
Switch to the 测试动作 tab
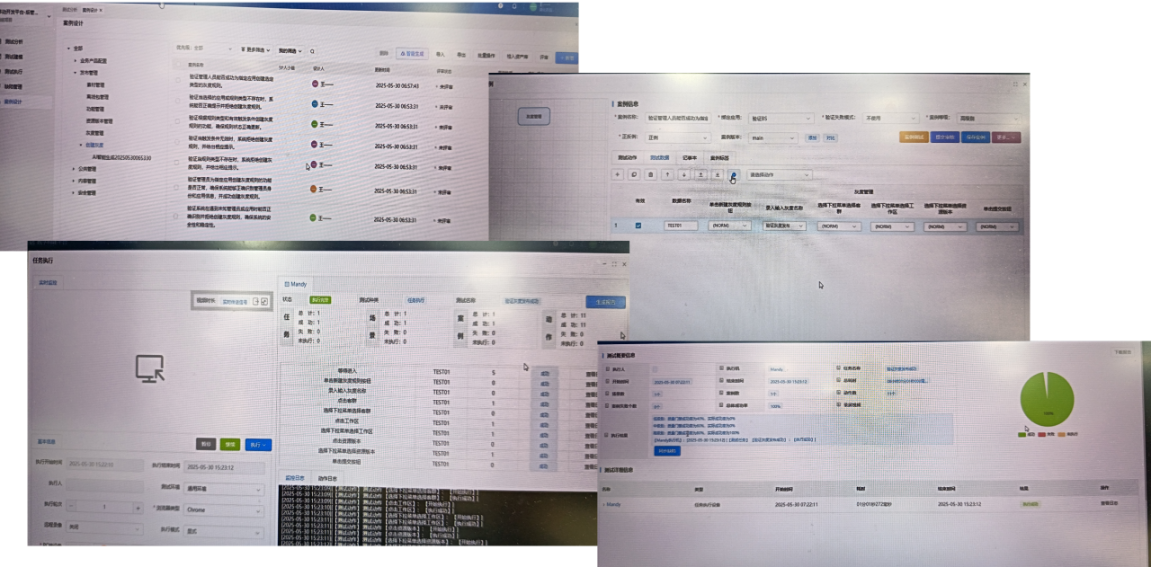click(x=627, y=157)
